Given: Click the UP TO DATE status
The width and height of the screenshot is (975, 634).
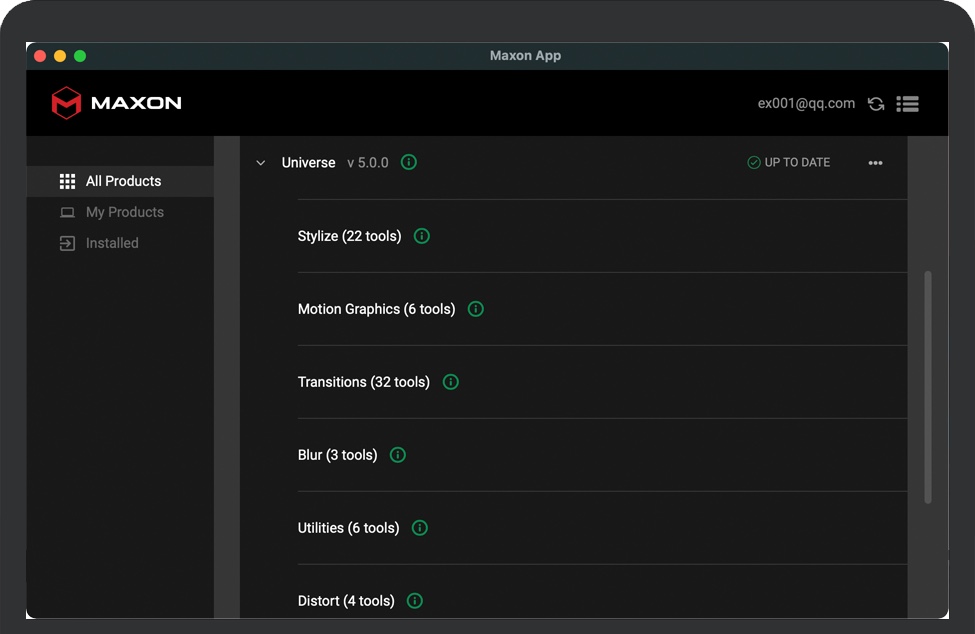Looking at the screenshot, I should click(789, 163).
